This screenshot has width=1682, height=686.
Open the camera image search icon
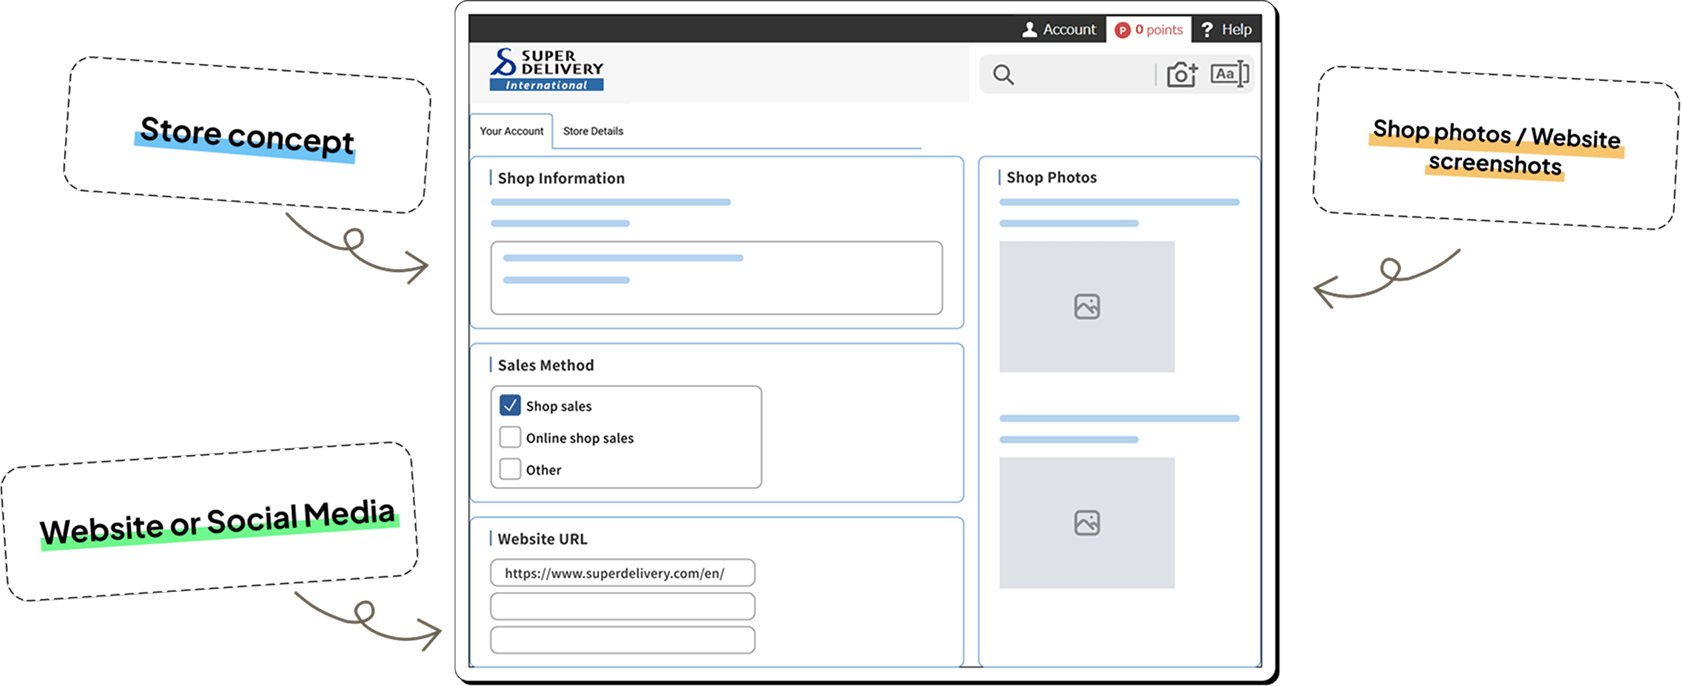pyautogui.click(x=1182, y=75)
